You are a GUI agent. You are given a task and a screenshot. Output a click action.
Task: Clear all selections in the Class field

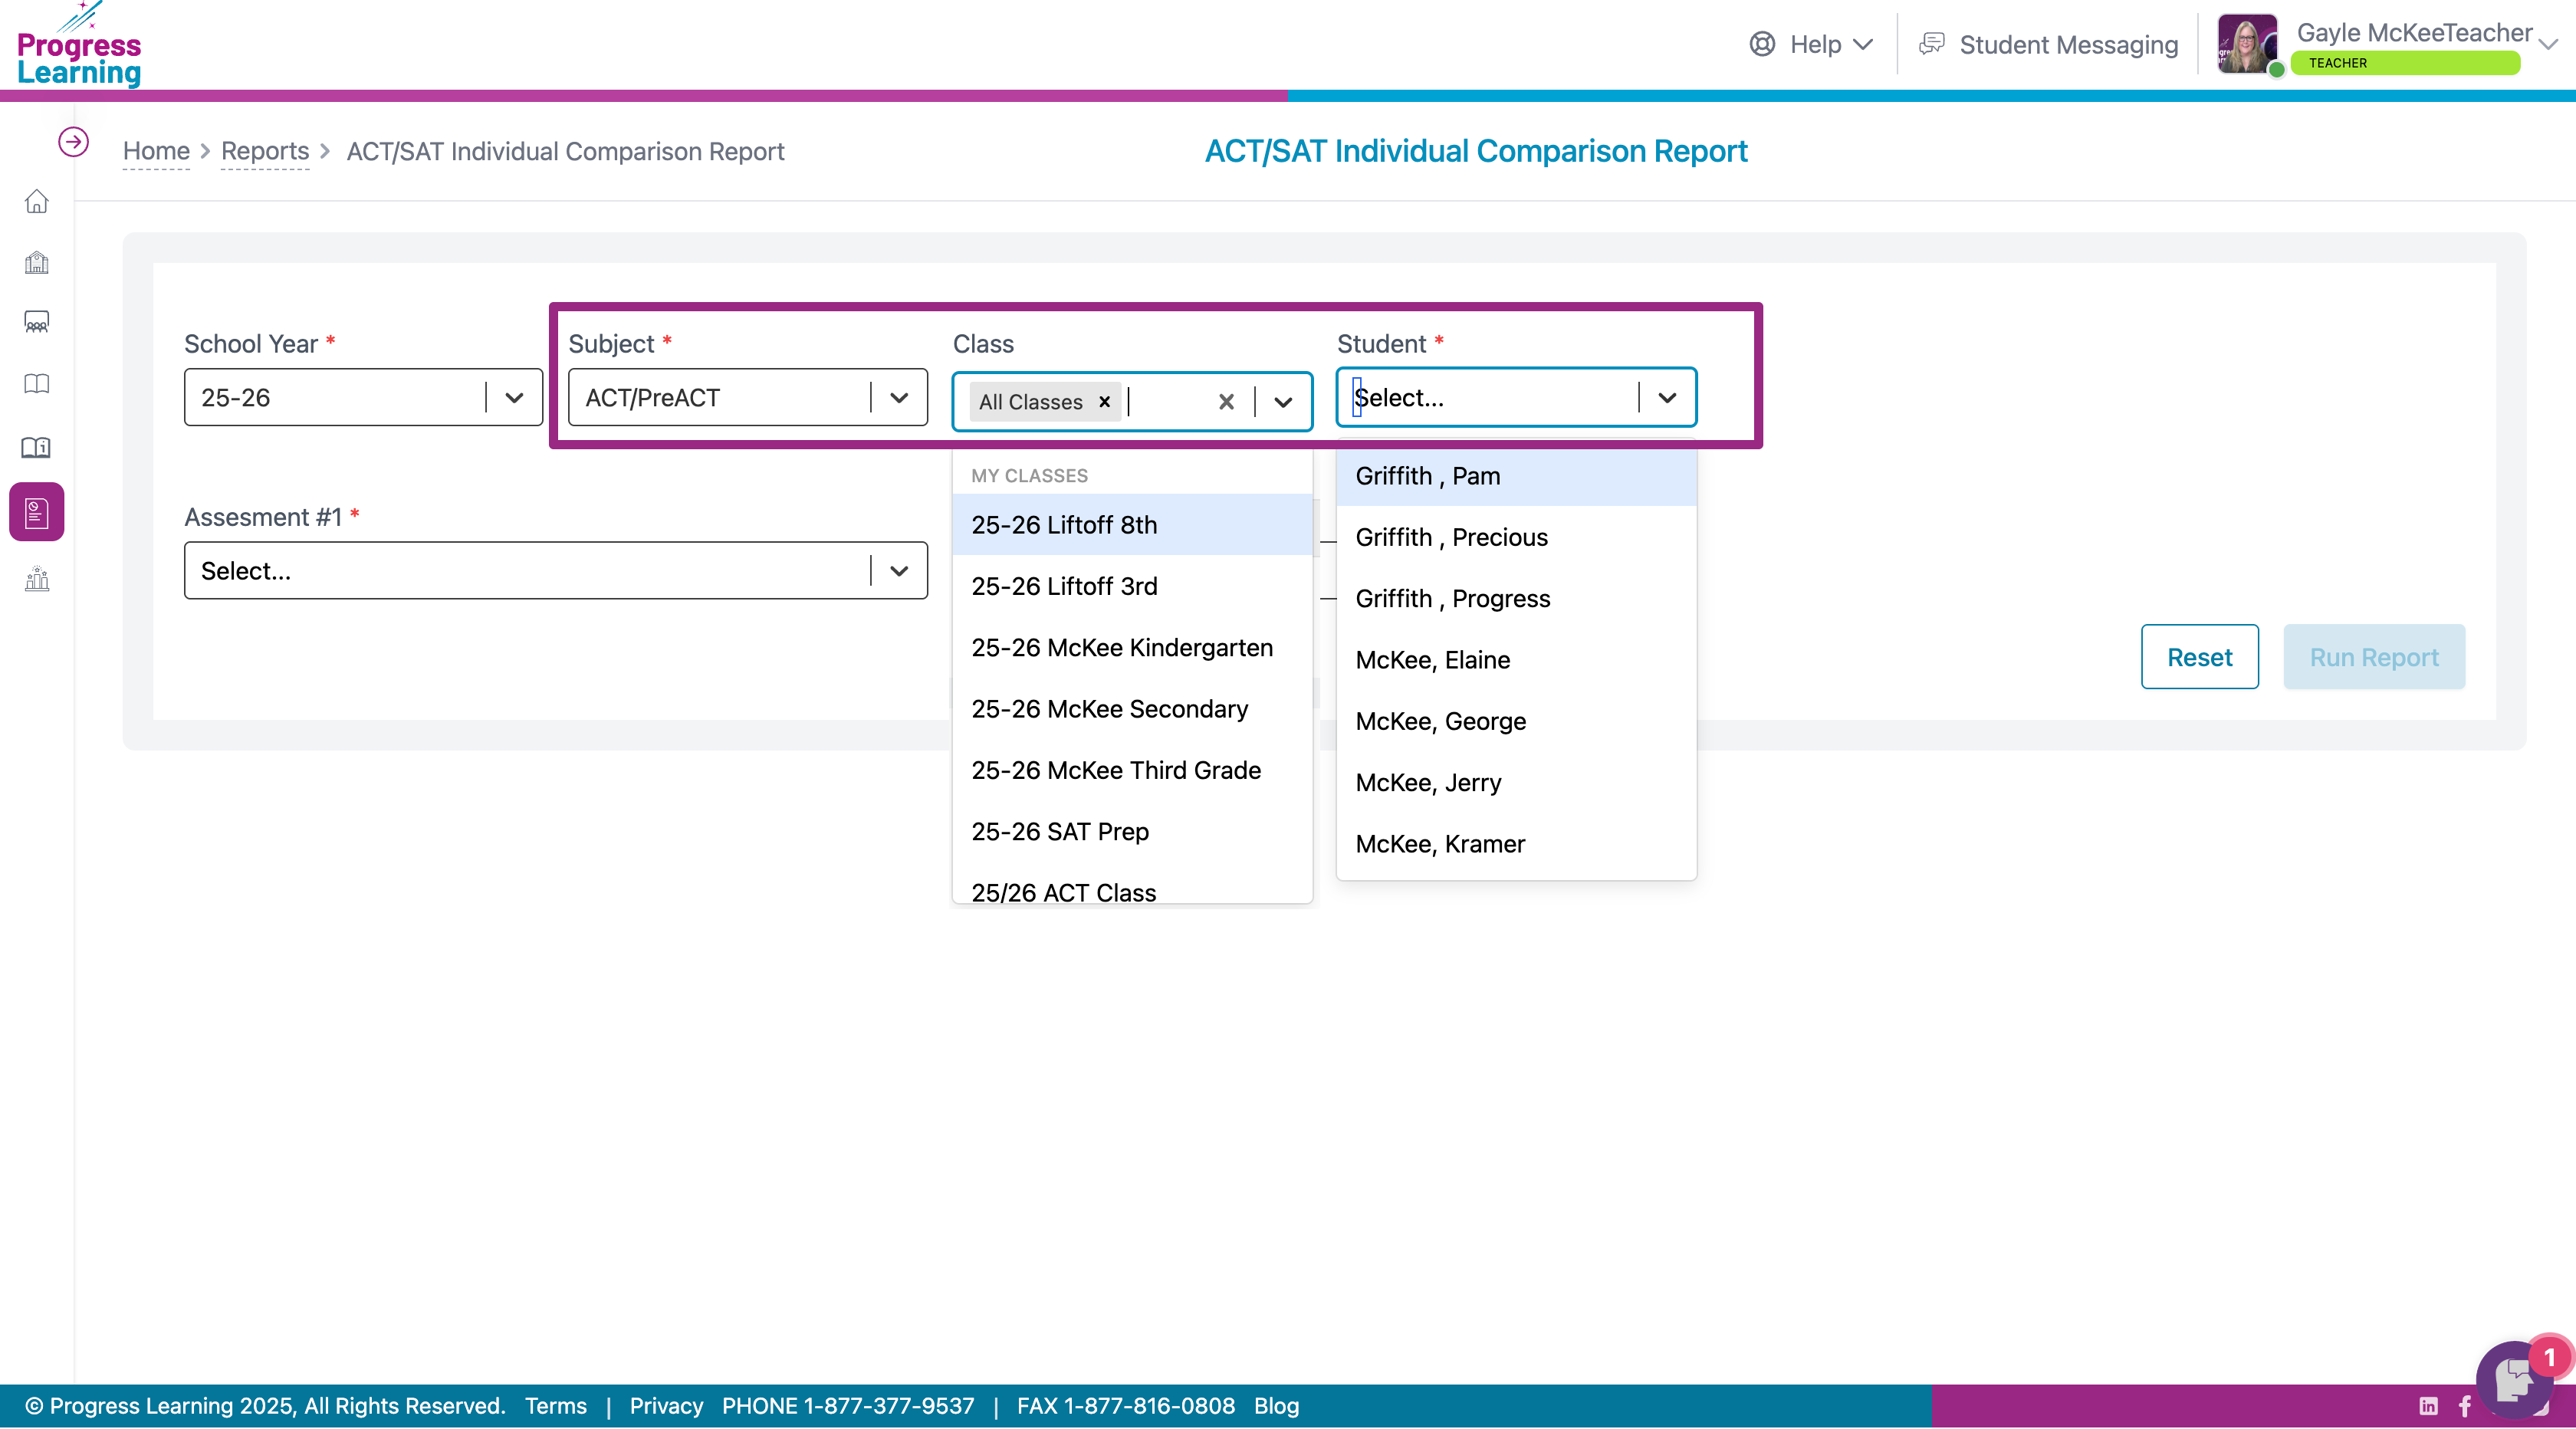point(1226,402)
